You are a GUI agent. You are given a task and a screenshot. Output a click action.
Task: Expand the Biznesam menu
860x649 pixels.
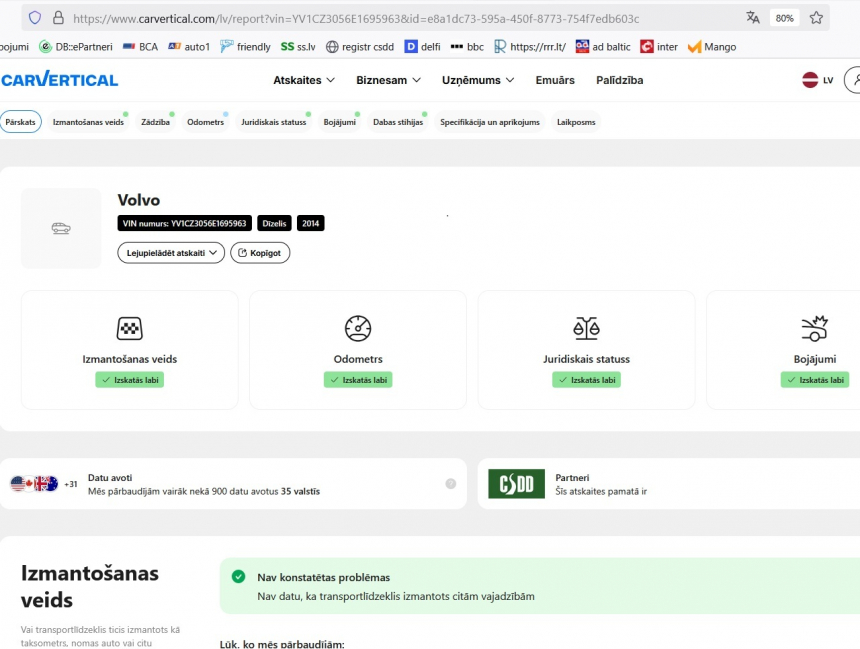point(388,80)
